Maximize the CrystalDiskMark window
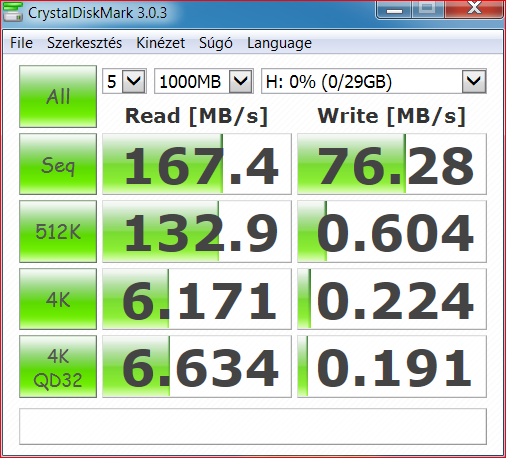This screenshot has height=458, width=506. (428, 9)
